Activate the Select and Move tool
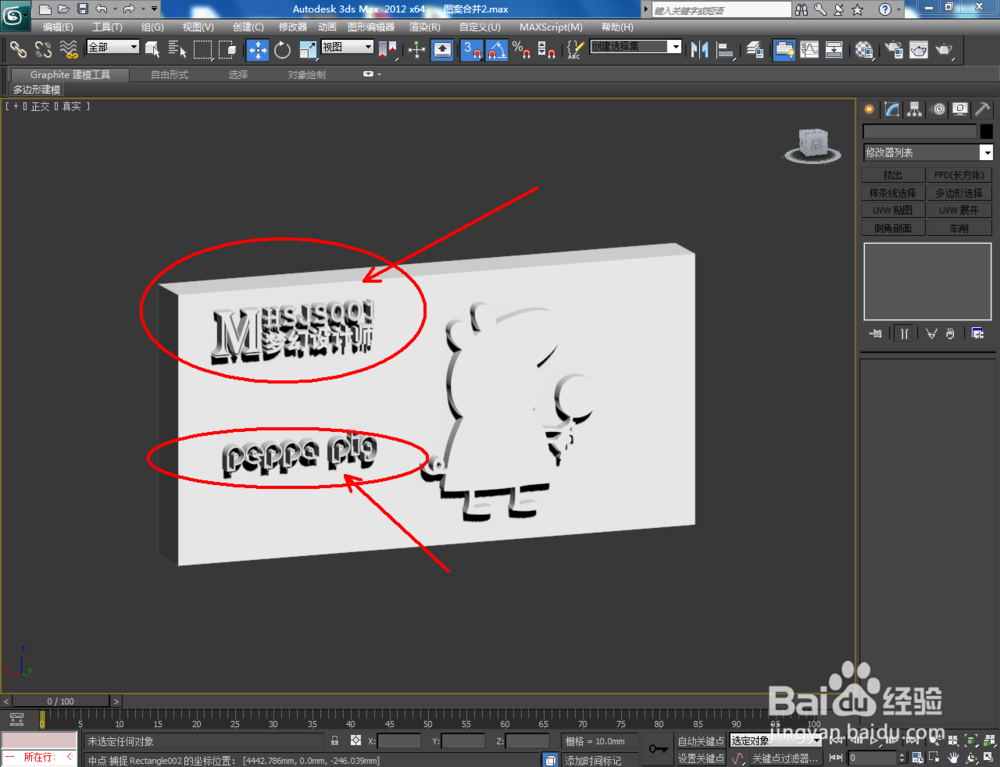 [258, 49]
